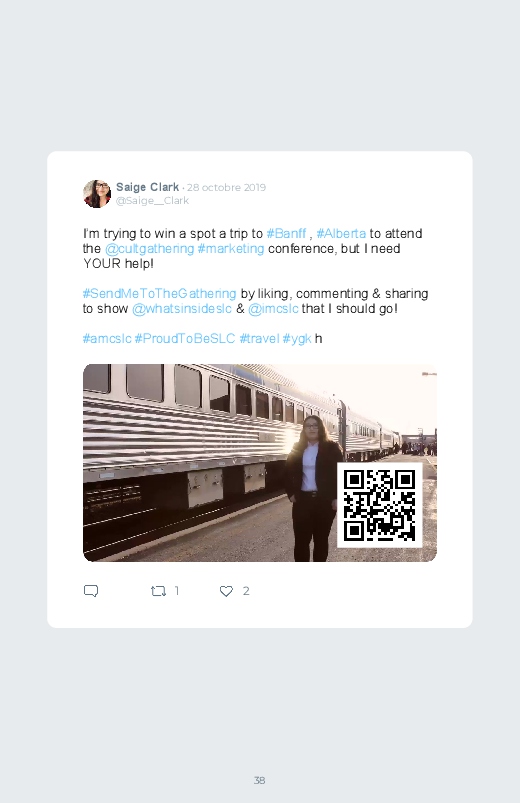Open the train platform photo
Viewport: 520px width, 803px height.
pyautogui.click(x=260, y=463)
